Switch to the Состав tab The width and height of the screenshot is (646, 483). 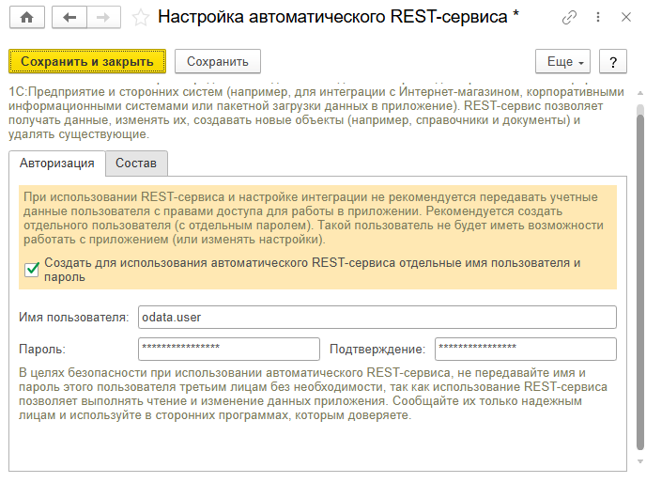click(x=136, y=163)
